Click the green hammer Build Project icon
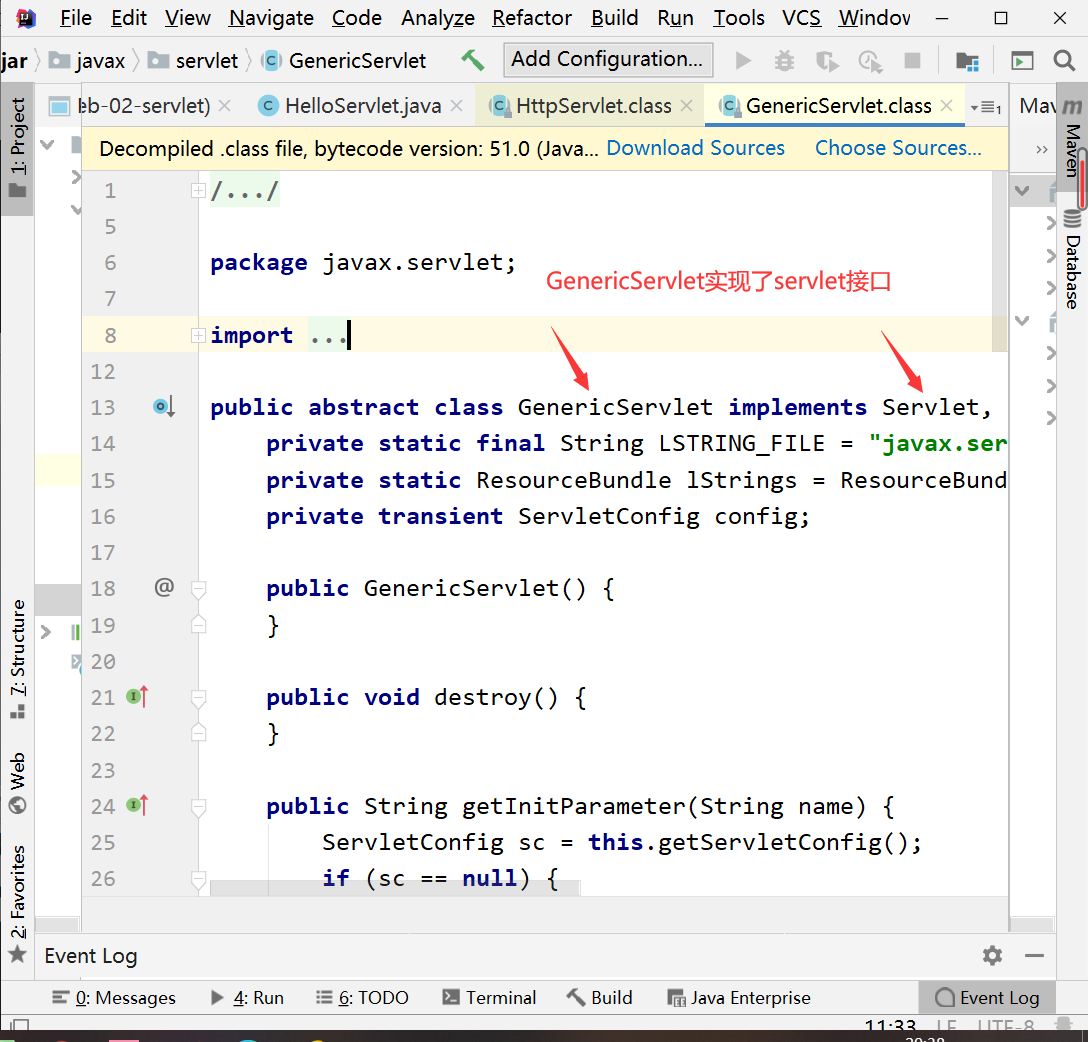Screen dimensions: 1088x1042 coord(473,60)
